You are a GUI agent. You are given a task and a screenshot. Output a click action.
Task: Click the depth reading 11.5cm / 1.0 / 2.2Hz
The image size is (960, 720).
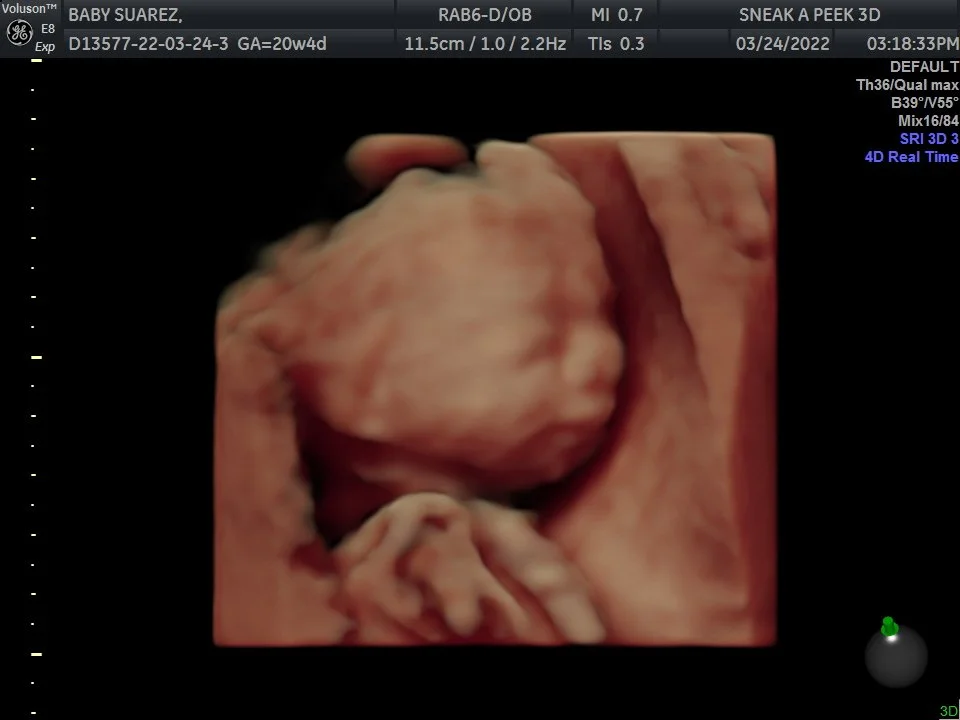pos(485,44)
